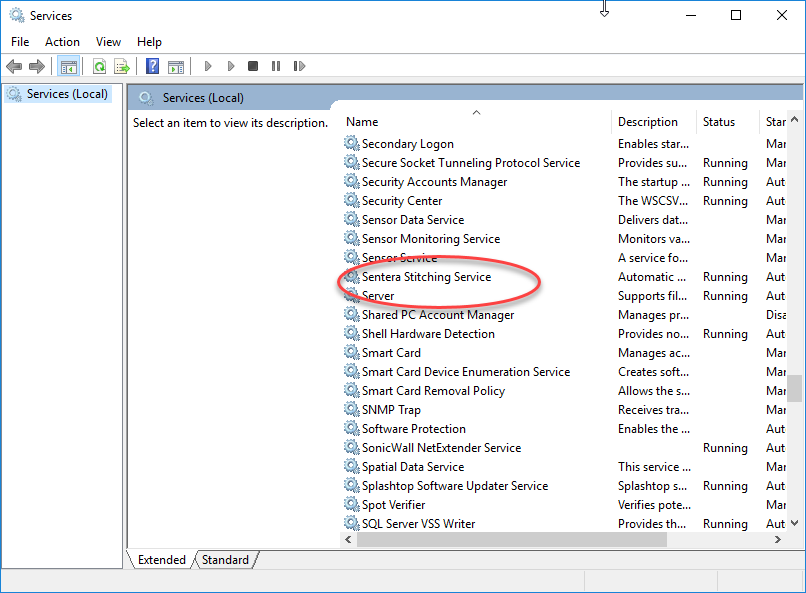Click the Show/Hide Action Pane icon
Viewport: 806px width, 593px height.
point(176,67)
